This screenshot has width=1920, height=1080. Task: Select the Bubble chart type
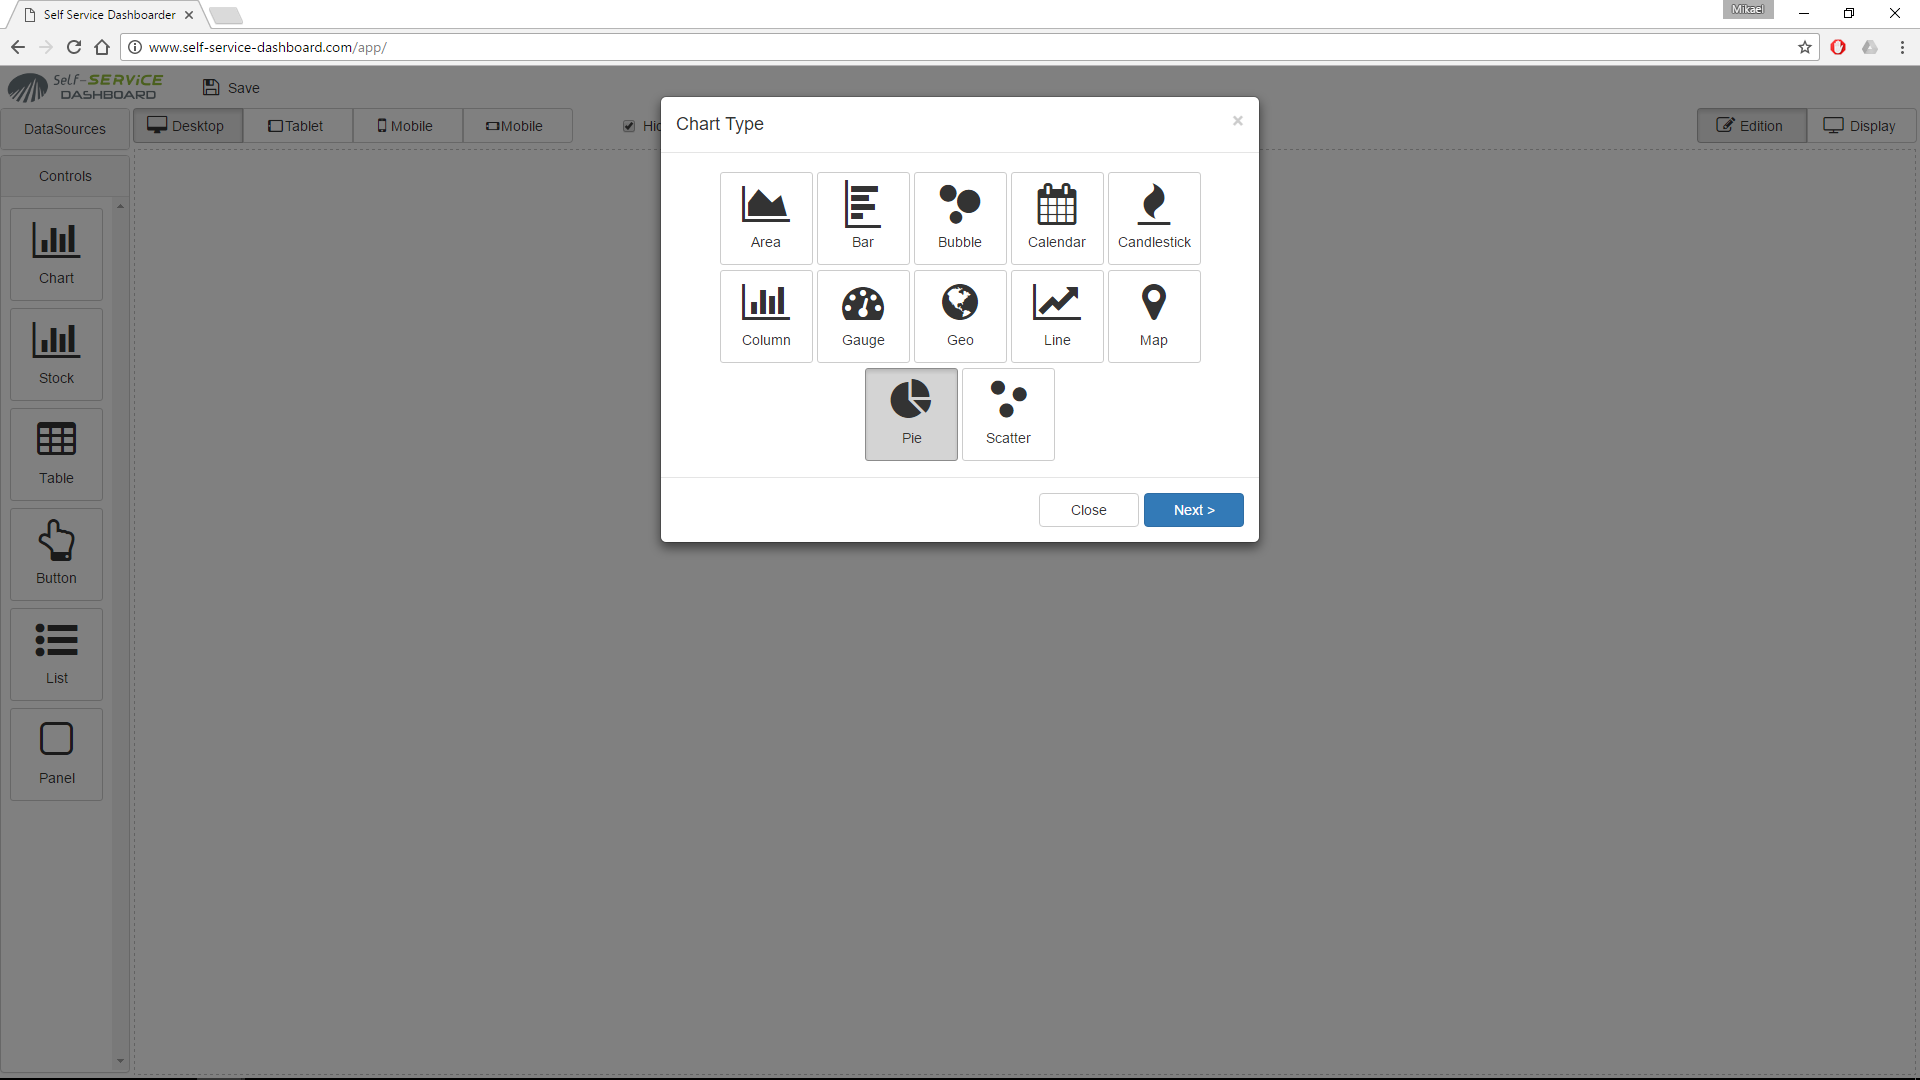[959, 216]
